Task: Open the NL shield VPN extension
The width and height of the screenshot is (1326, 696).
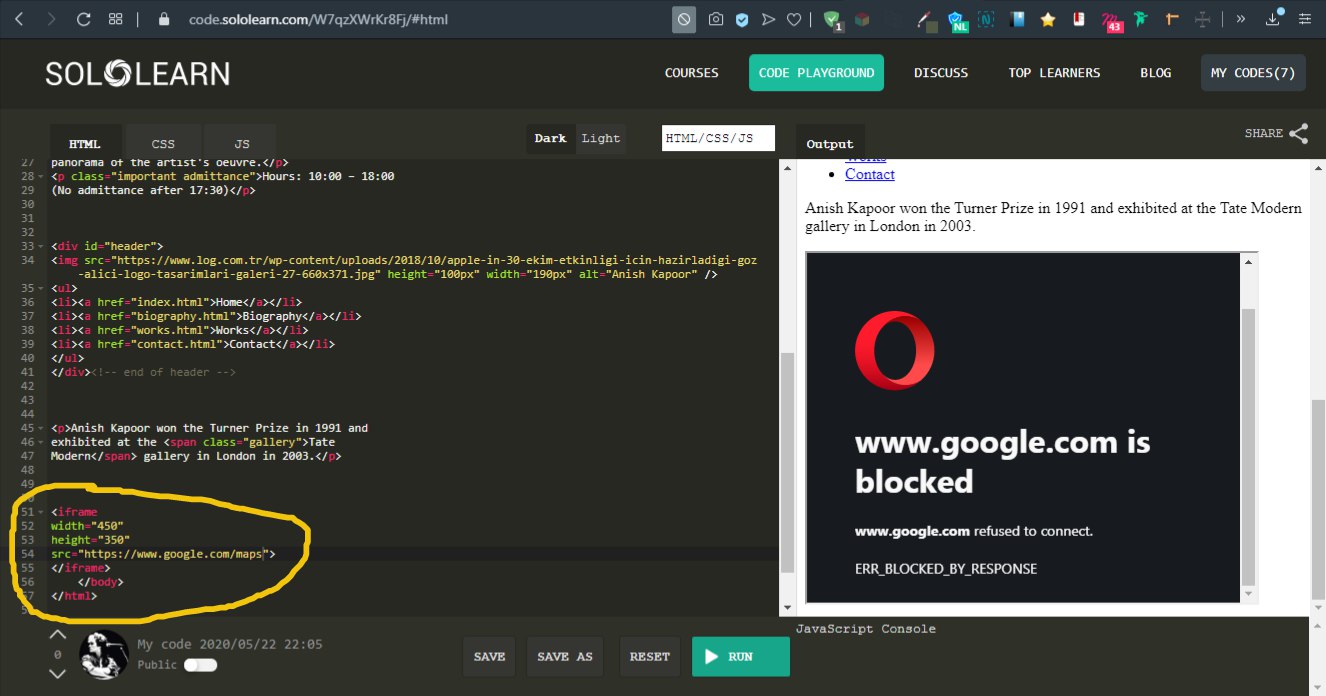Action: tap(957, 20)
